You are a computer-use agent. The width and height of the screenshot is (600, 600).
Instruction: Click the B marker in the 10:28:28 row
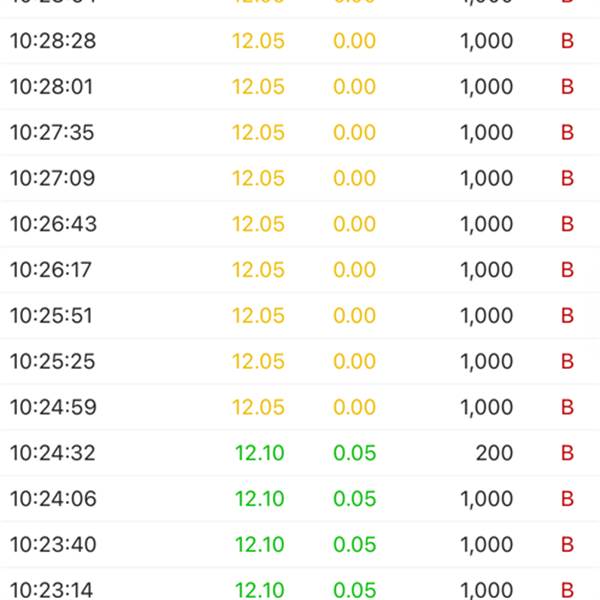[567, 41]
